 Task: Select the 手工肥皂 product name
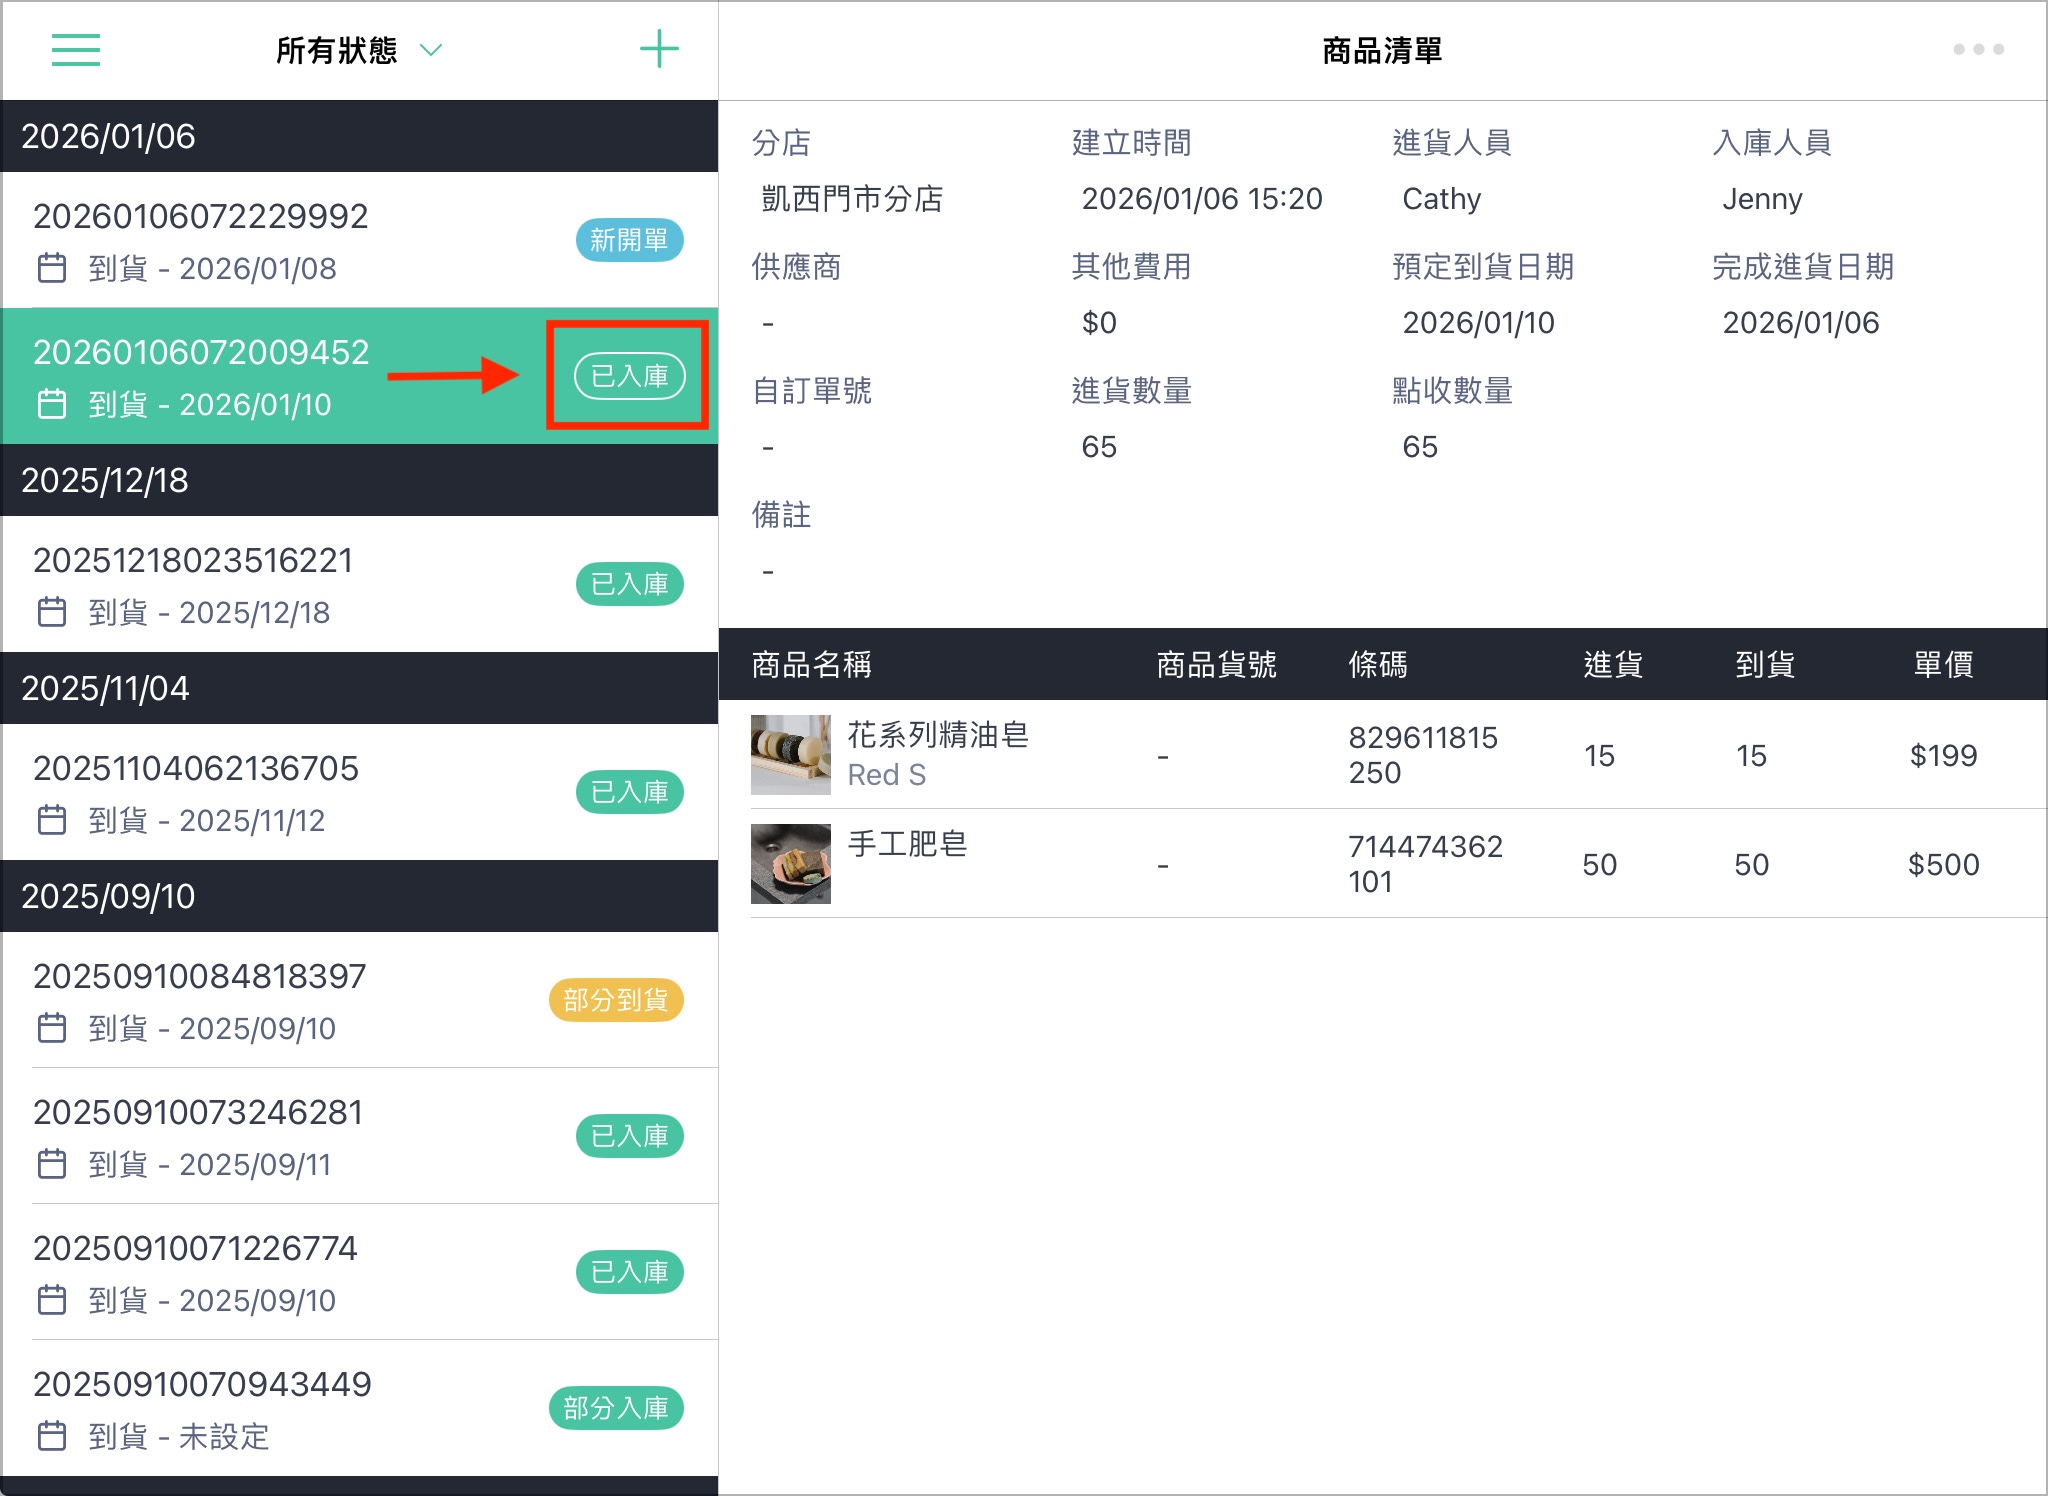pos(907,844)
